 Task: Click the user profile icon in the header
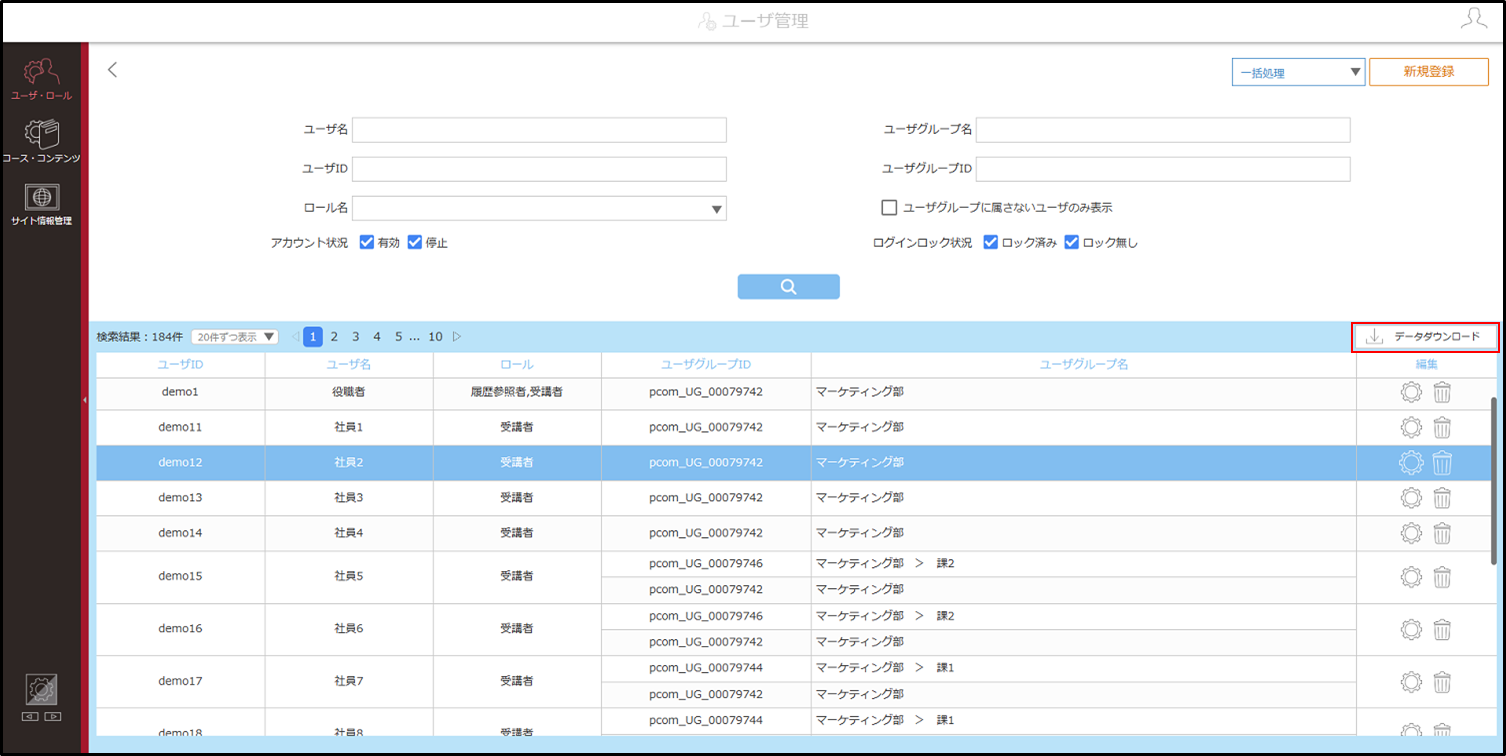click(x=1473, y=19)
